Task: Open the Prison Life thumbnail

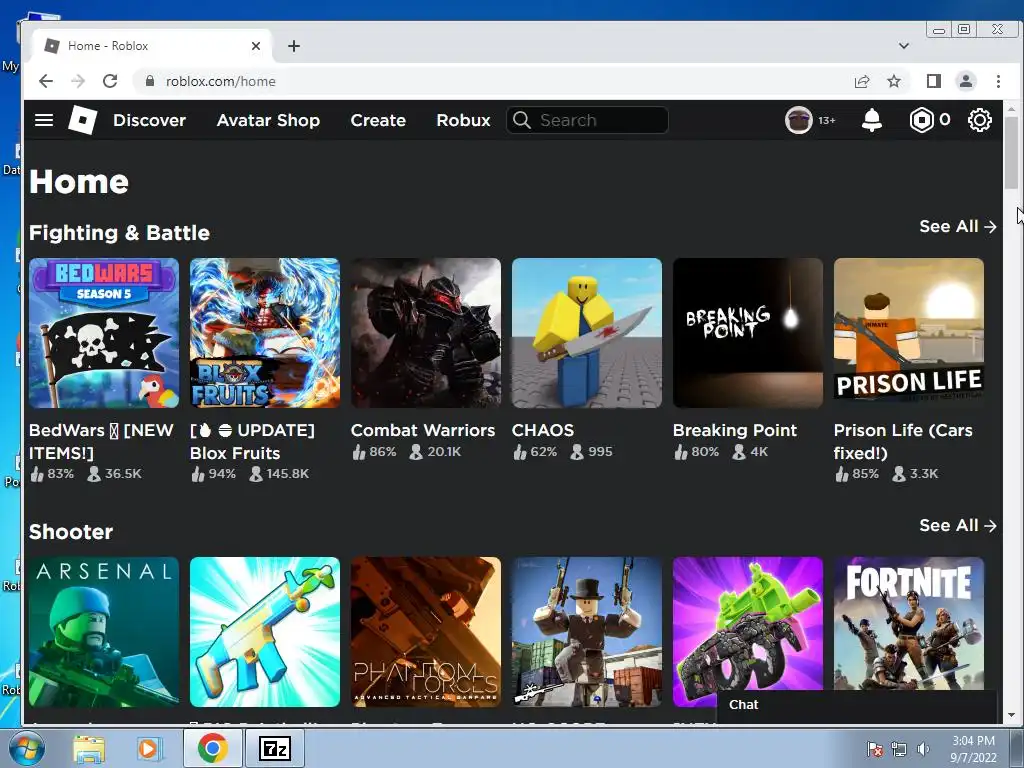Action: click(908, 333)
